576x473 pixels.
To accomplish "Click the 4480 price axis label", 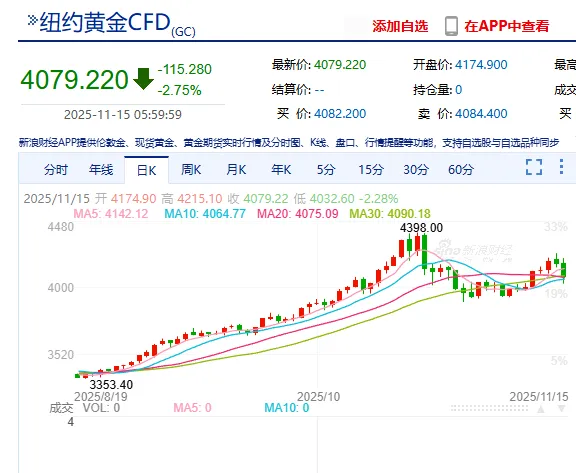I will click(61, 227).
